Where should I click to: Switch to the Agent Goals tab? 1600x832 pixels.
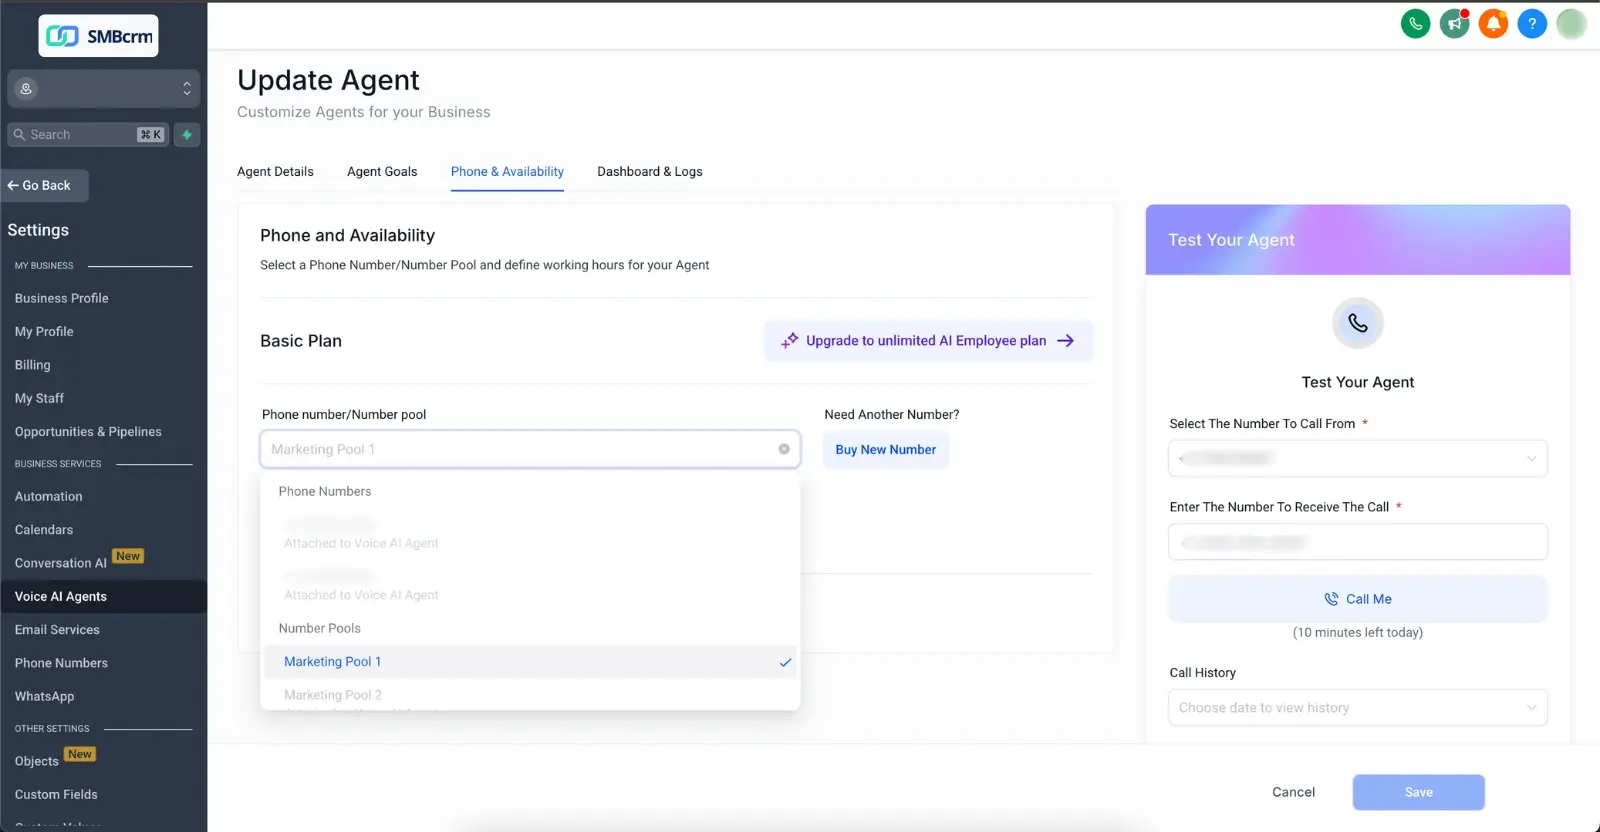coord(382,171)
